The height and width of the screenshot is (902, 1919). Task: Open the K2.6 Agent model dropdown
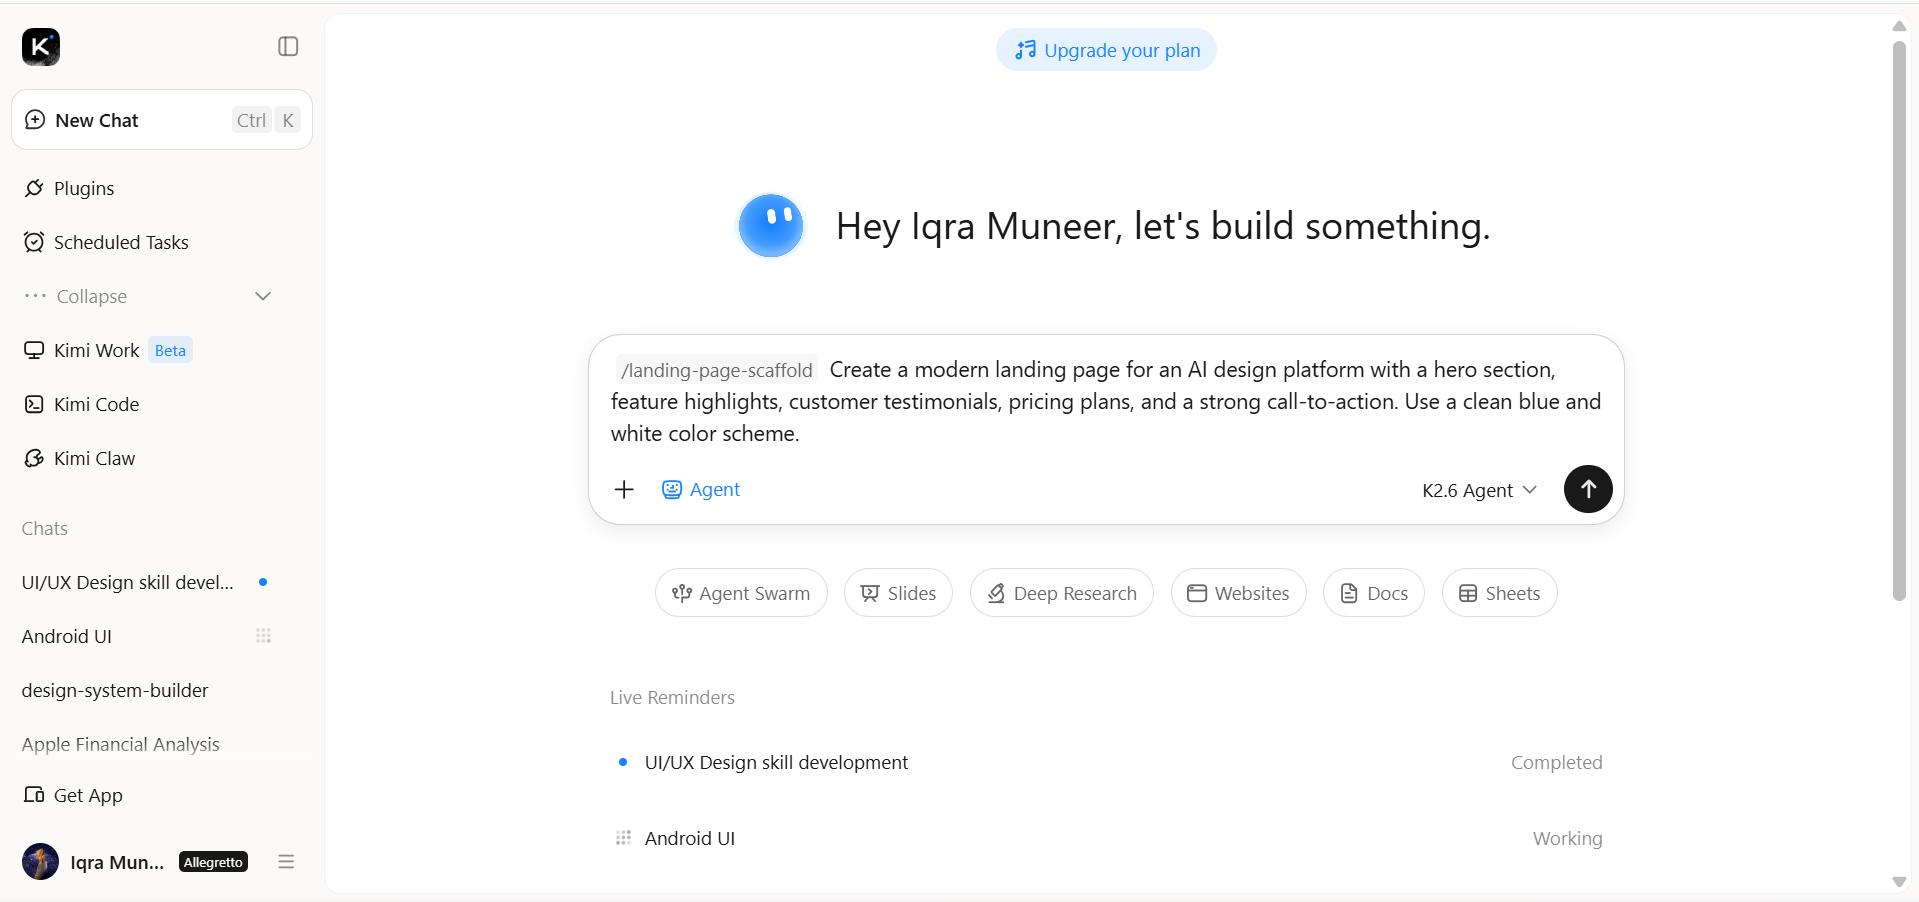[1479, 490]
